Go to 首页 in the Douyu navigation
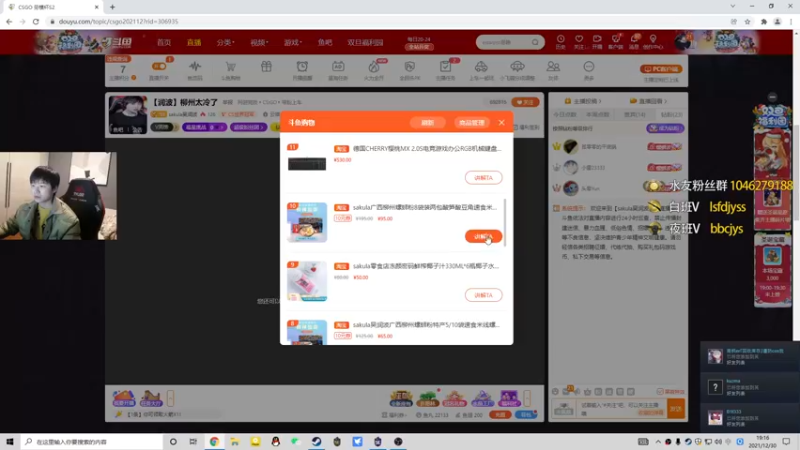The height and width of the screenshot is (450, 800). 164,42
